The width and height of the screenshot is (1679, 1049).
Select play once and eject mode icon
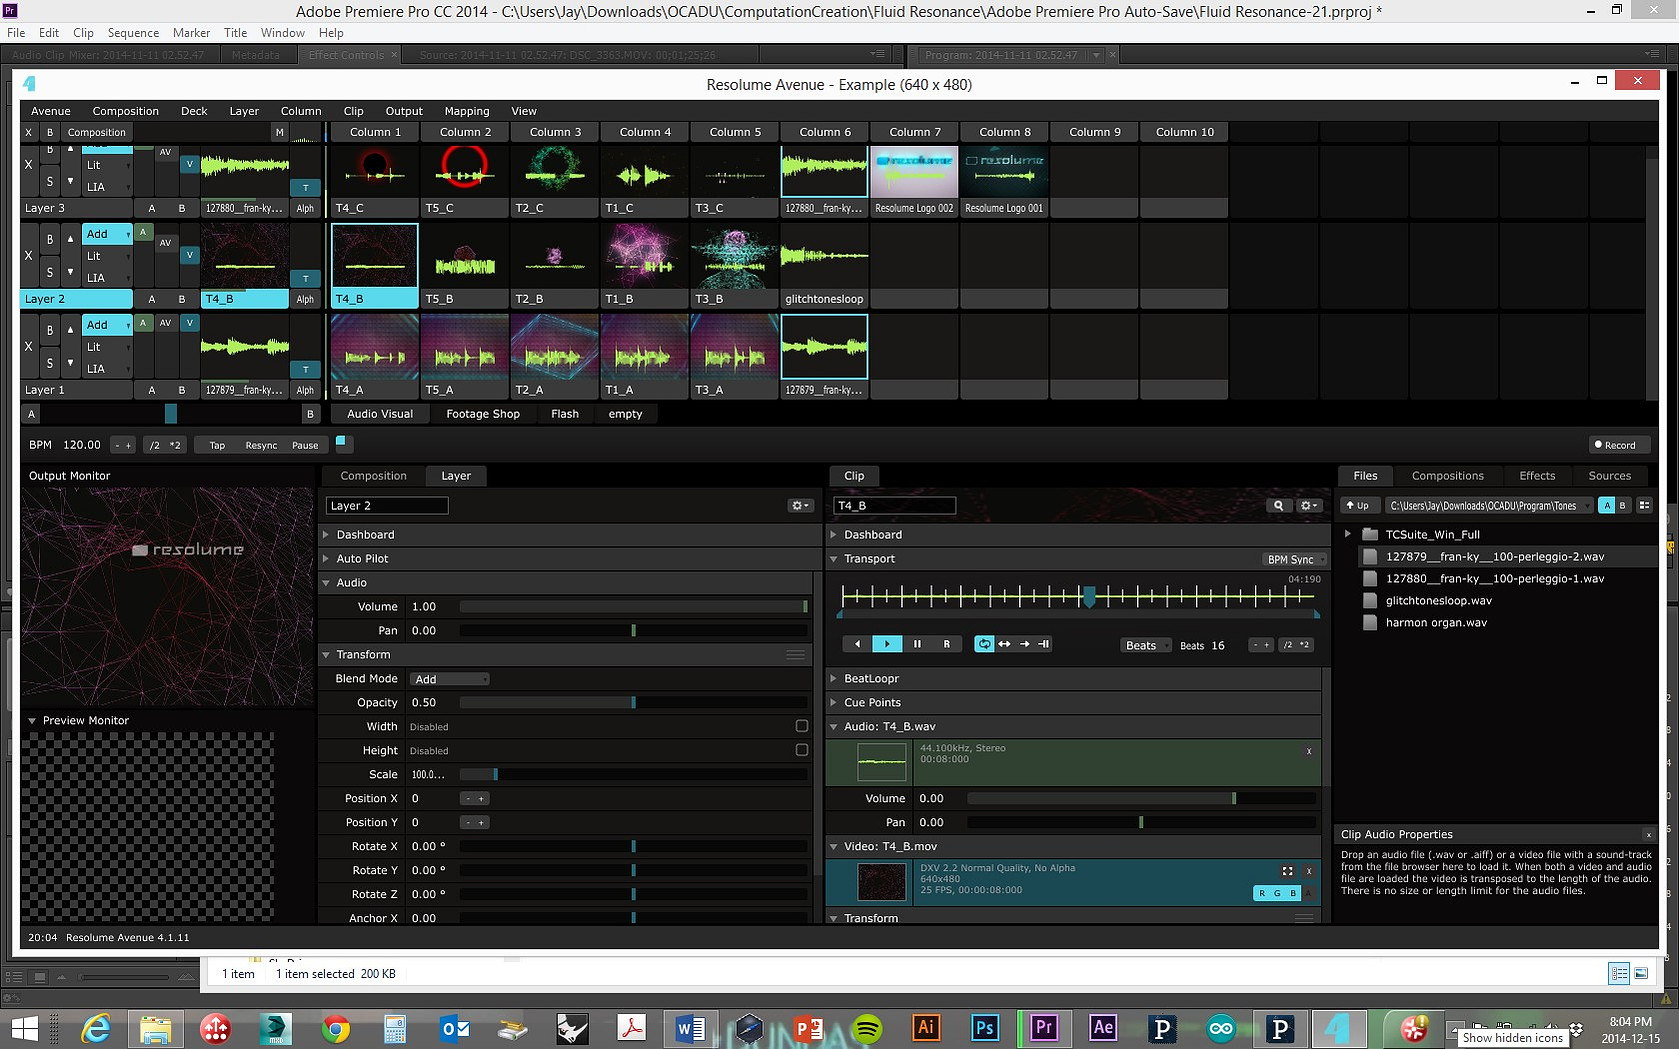coord(1024,644)
